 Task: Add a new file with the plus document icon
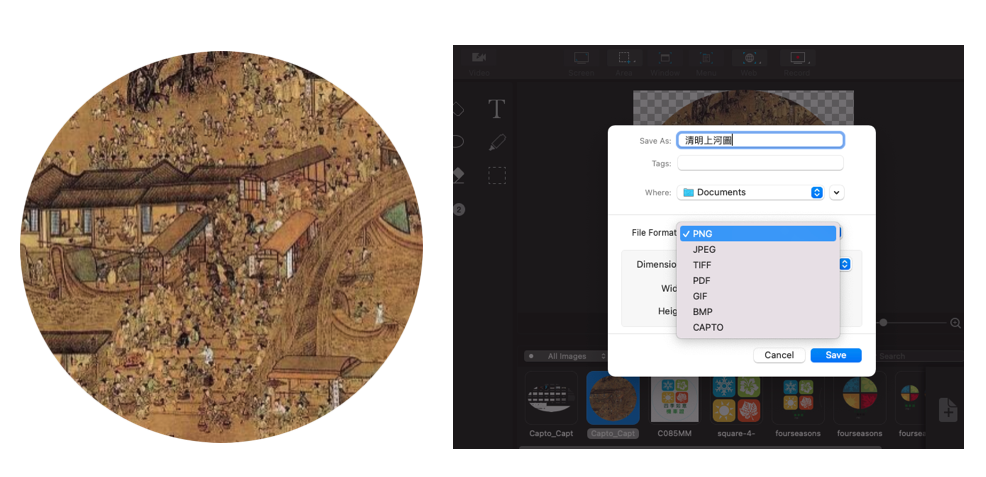pyautogui.click(x=948, y=410)
